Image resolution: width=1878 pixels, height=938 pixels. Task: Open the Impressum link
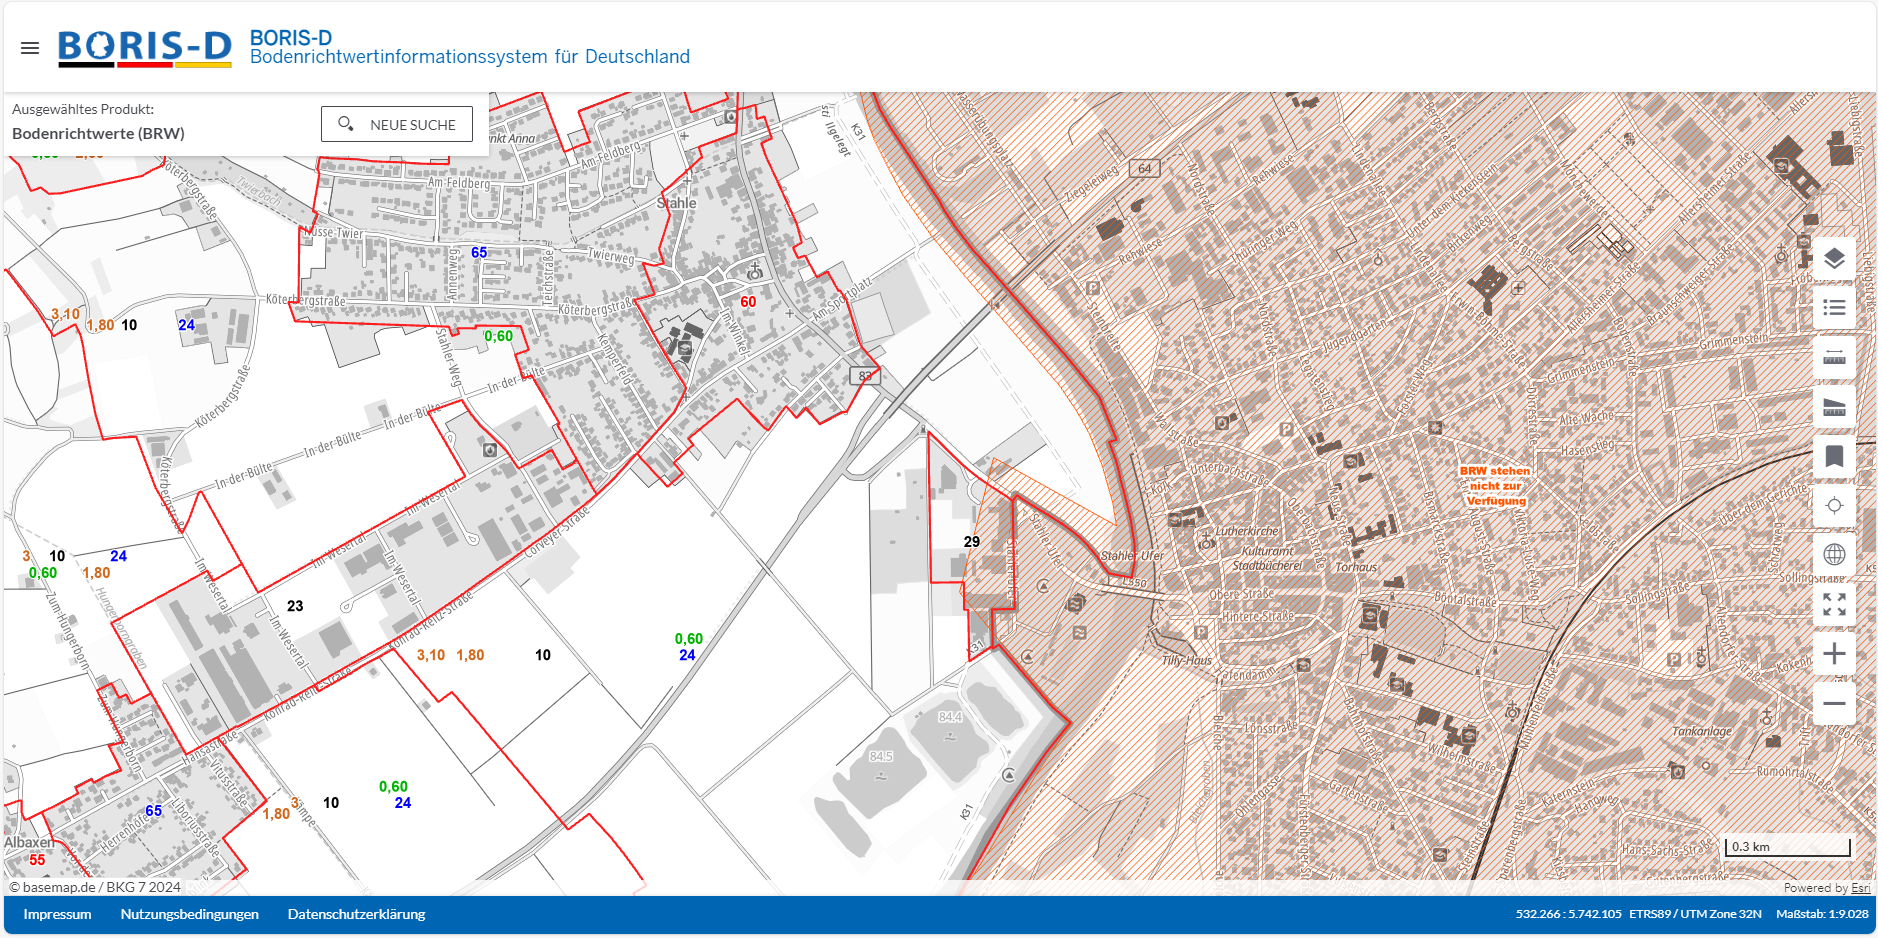click(x=57, y=914)
